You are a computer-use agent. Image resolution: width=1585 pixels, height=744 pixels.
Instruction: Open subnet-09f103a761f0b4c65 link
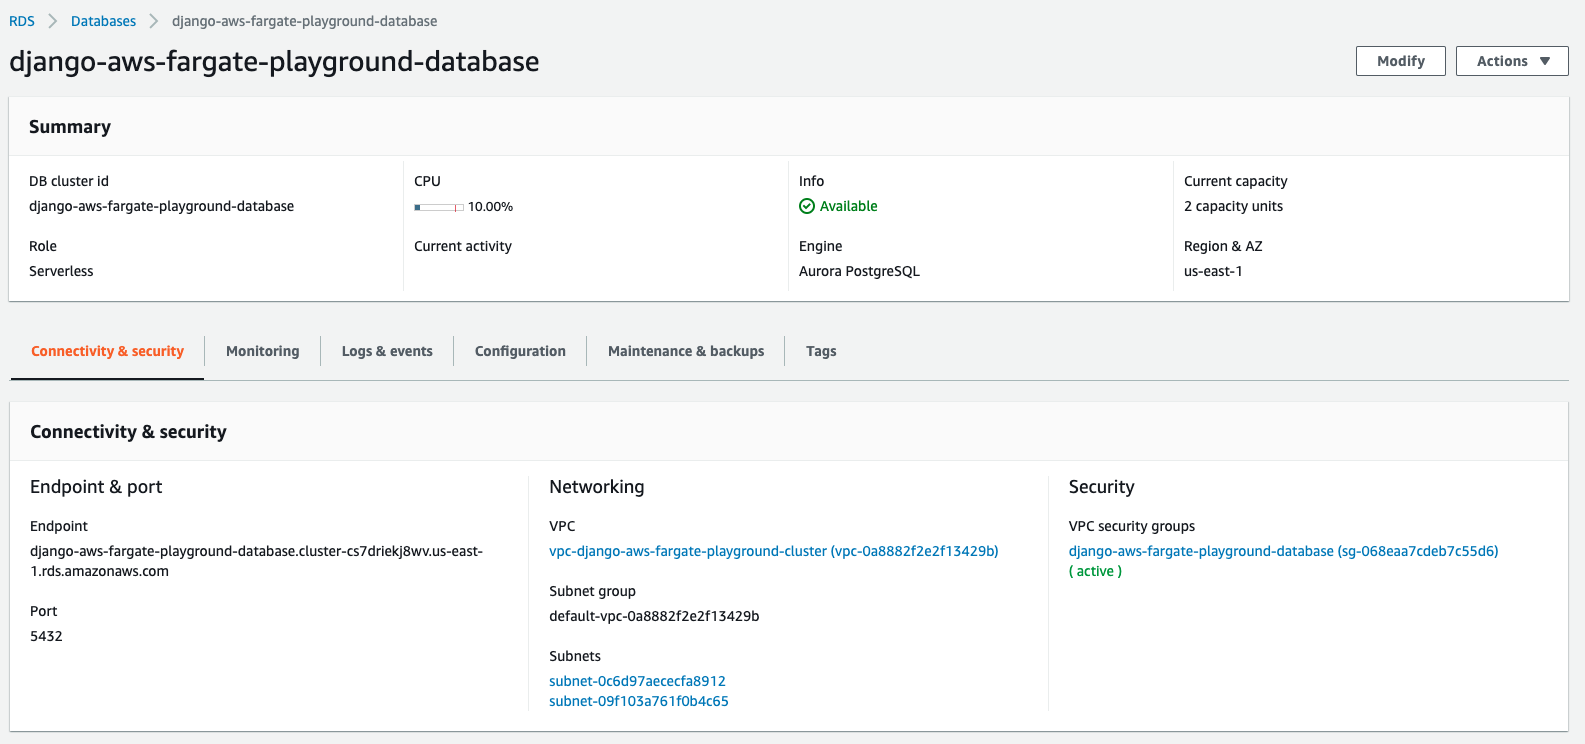pyautogui.click(x=638, y=701)
